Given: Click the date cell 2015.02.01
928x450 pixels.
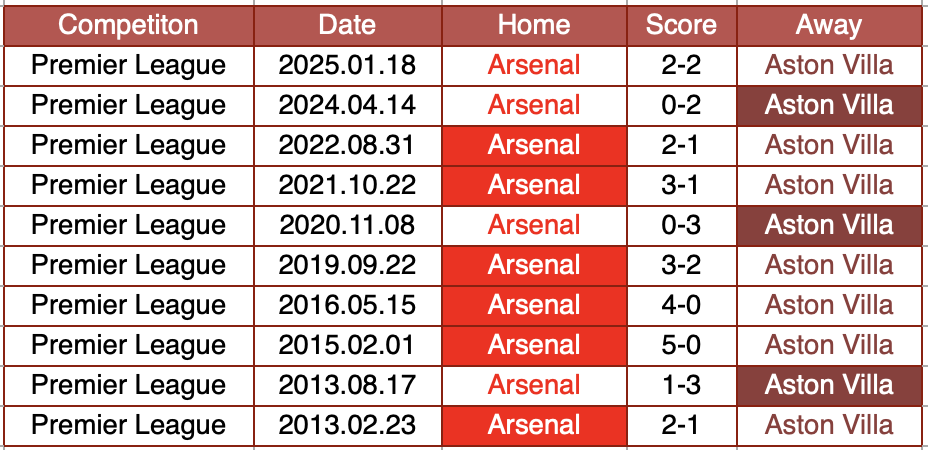Looking at the screenshot, I should (x=347, y=346).
